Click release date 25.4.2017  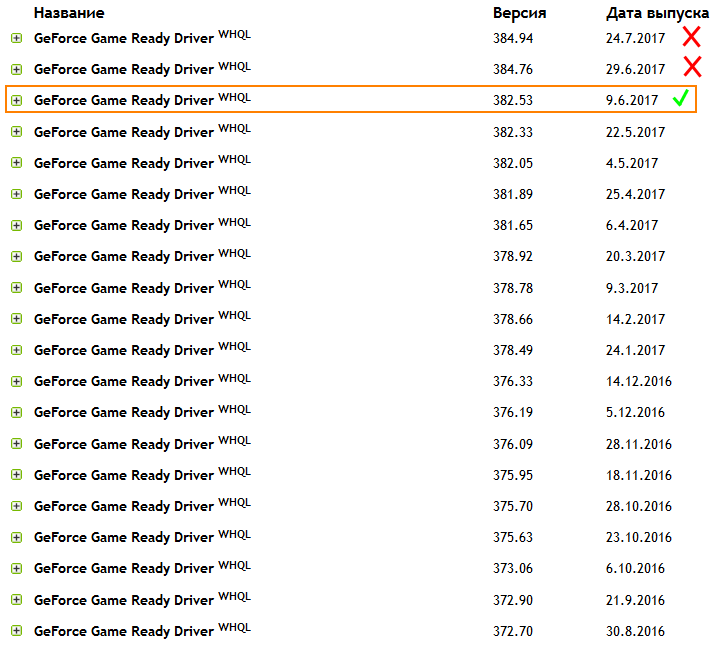pyautogui.click(x=635, y=194)
